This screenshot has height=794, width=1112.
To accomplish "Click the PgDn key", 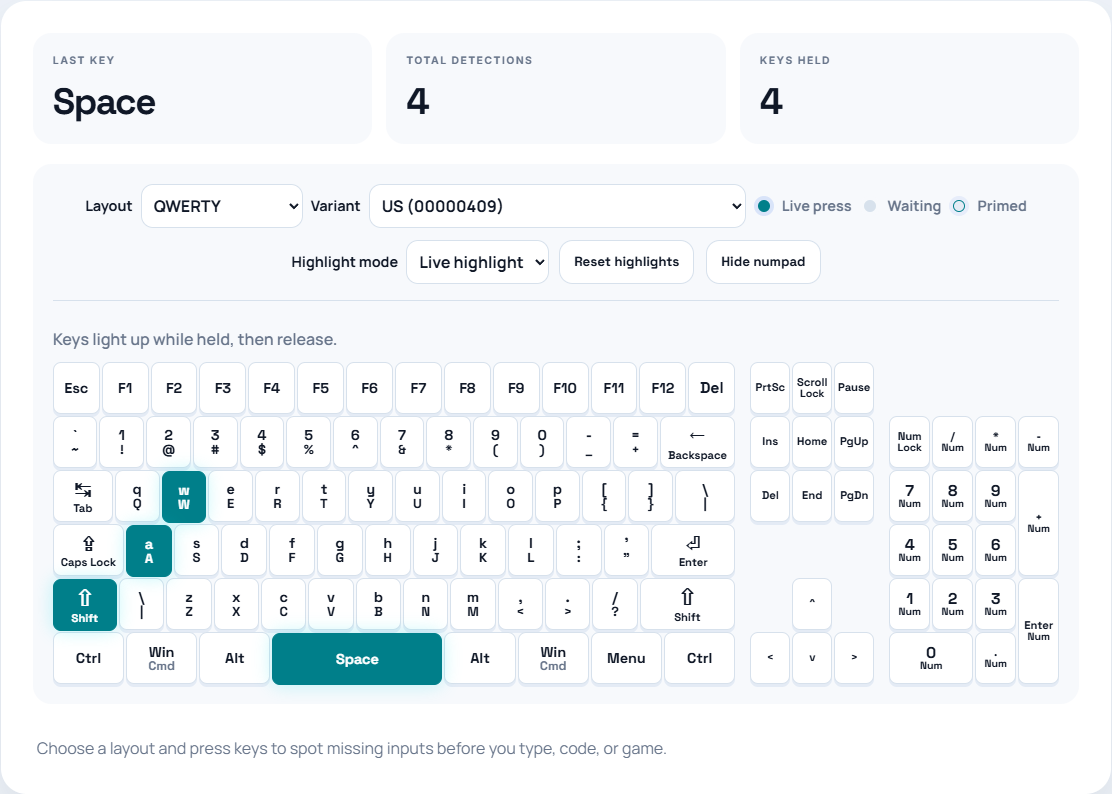I will click(x=854, y=496).
